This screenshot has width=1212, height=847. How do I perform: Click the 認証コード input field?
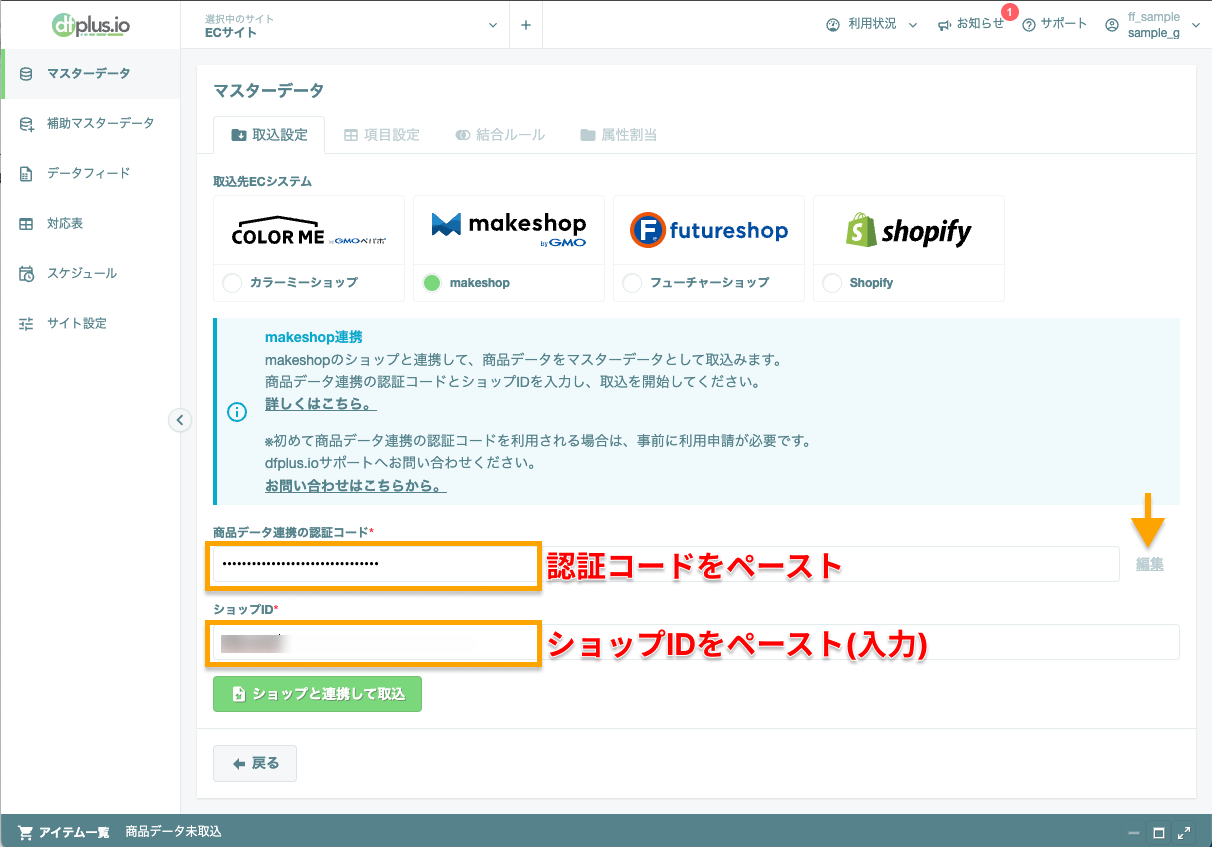point(665,564)
